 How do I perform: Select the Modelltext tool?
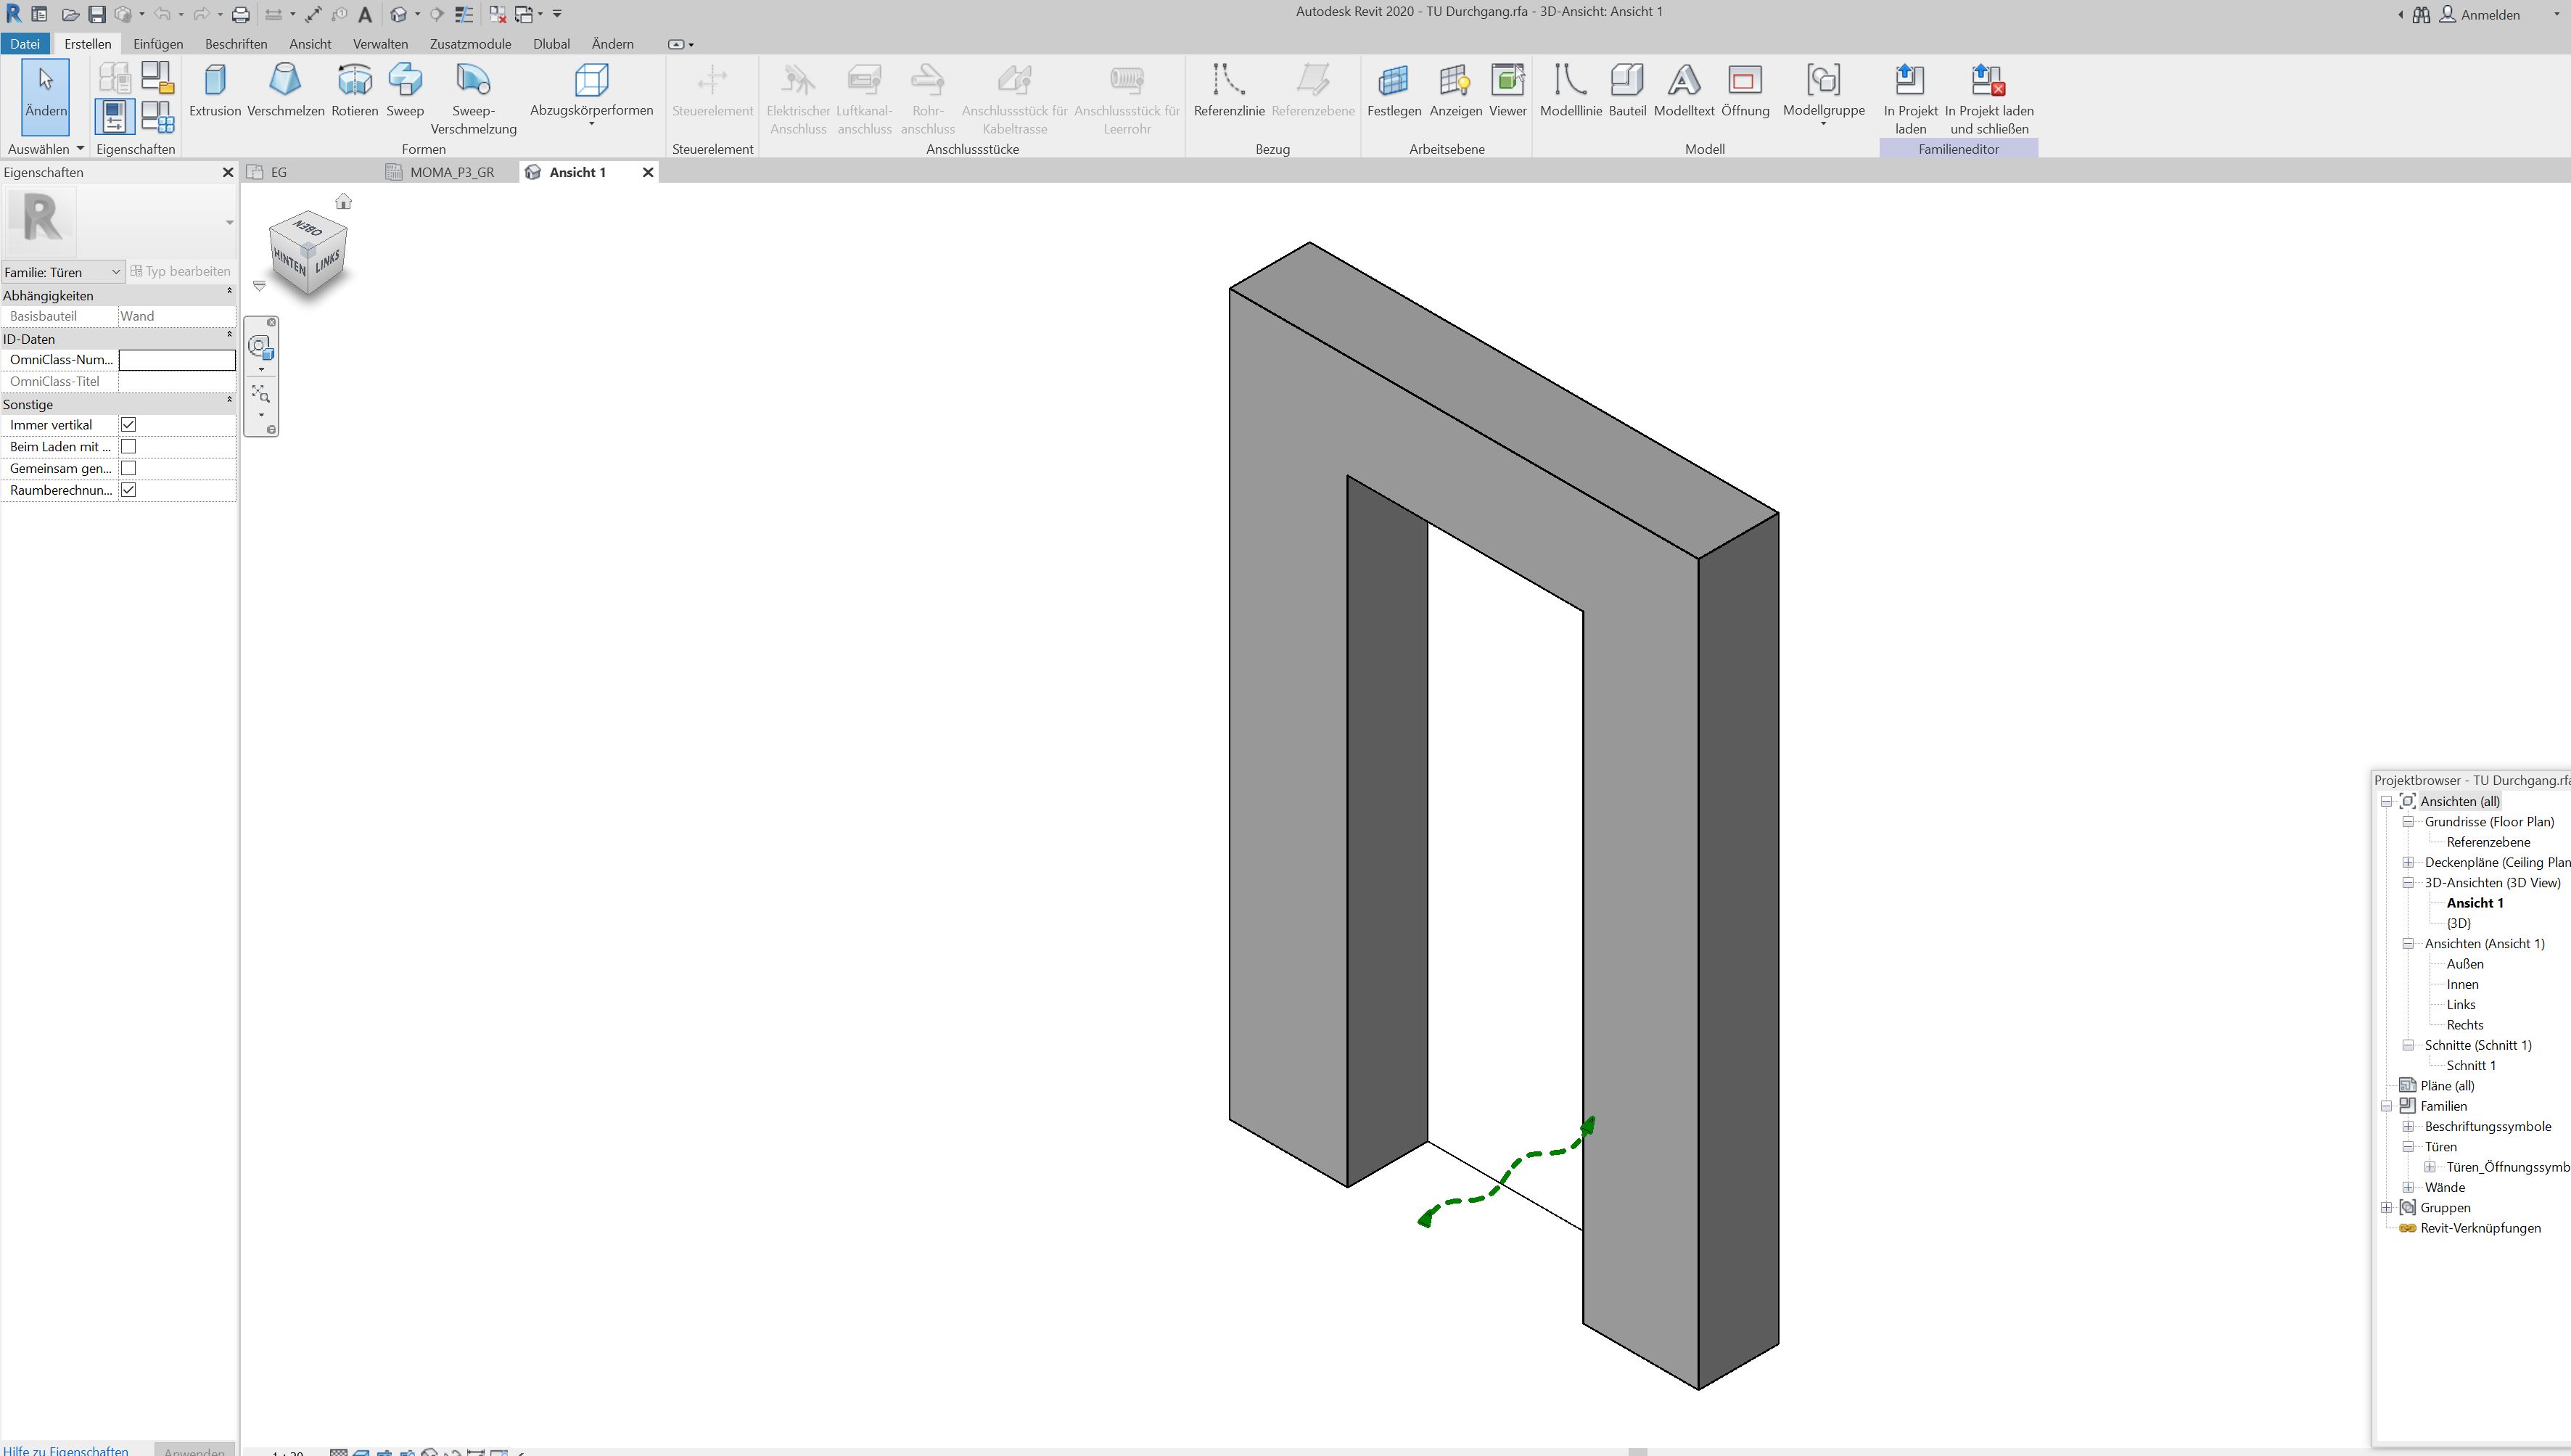coord(1684,90)
